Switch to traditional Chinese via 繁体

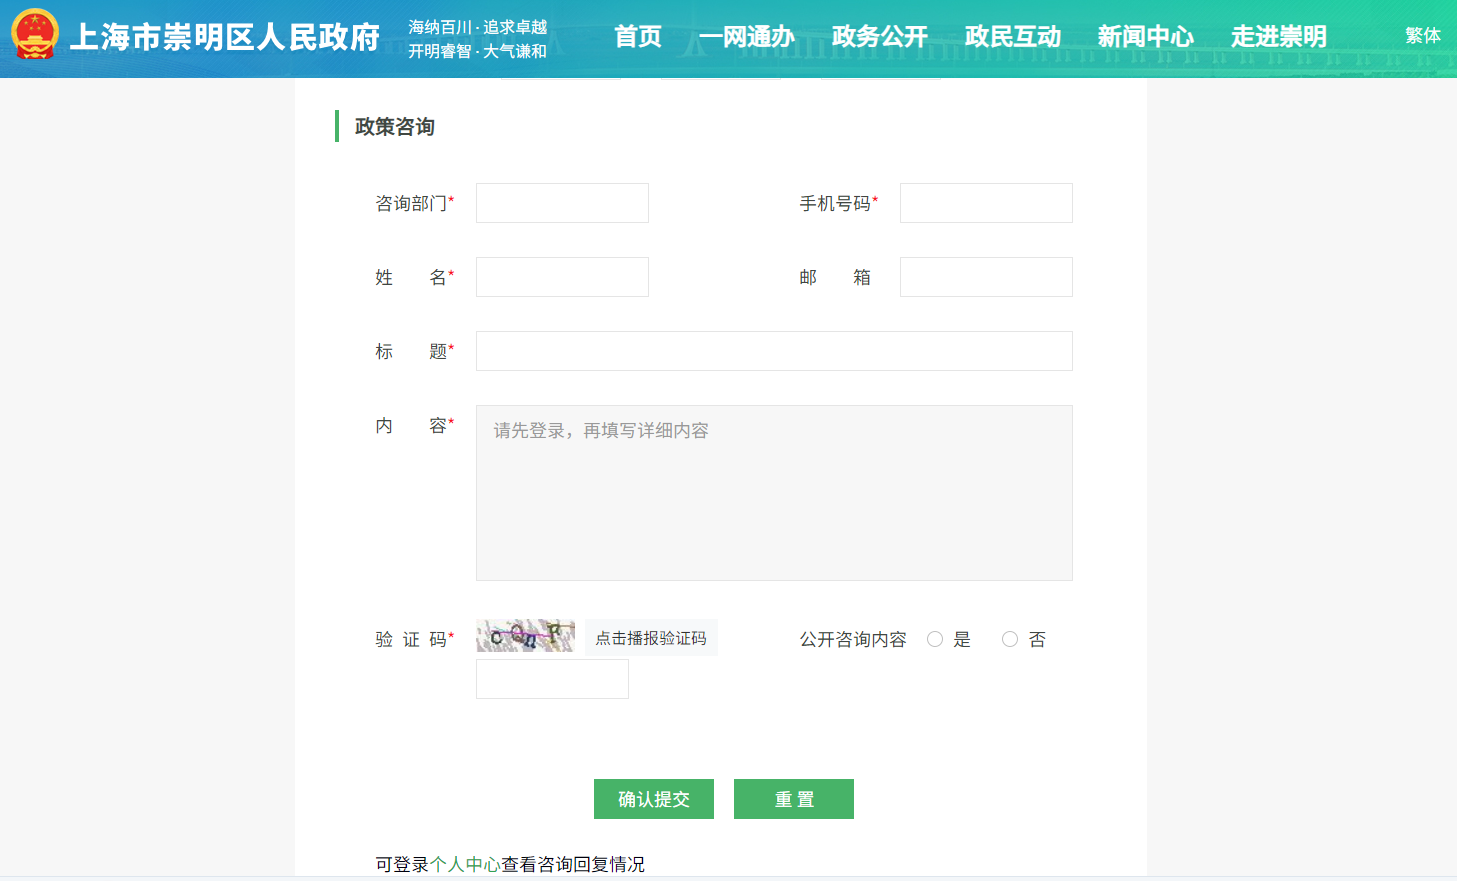[x=1422, y=36]
